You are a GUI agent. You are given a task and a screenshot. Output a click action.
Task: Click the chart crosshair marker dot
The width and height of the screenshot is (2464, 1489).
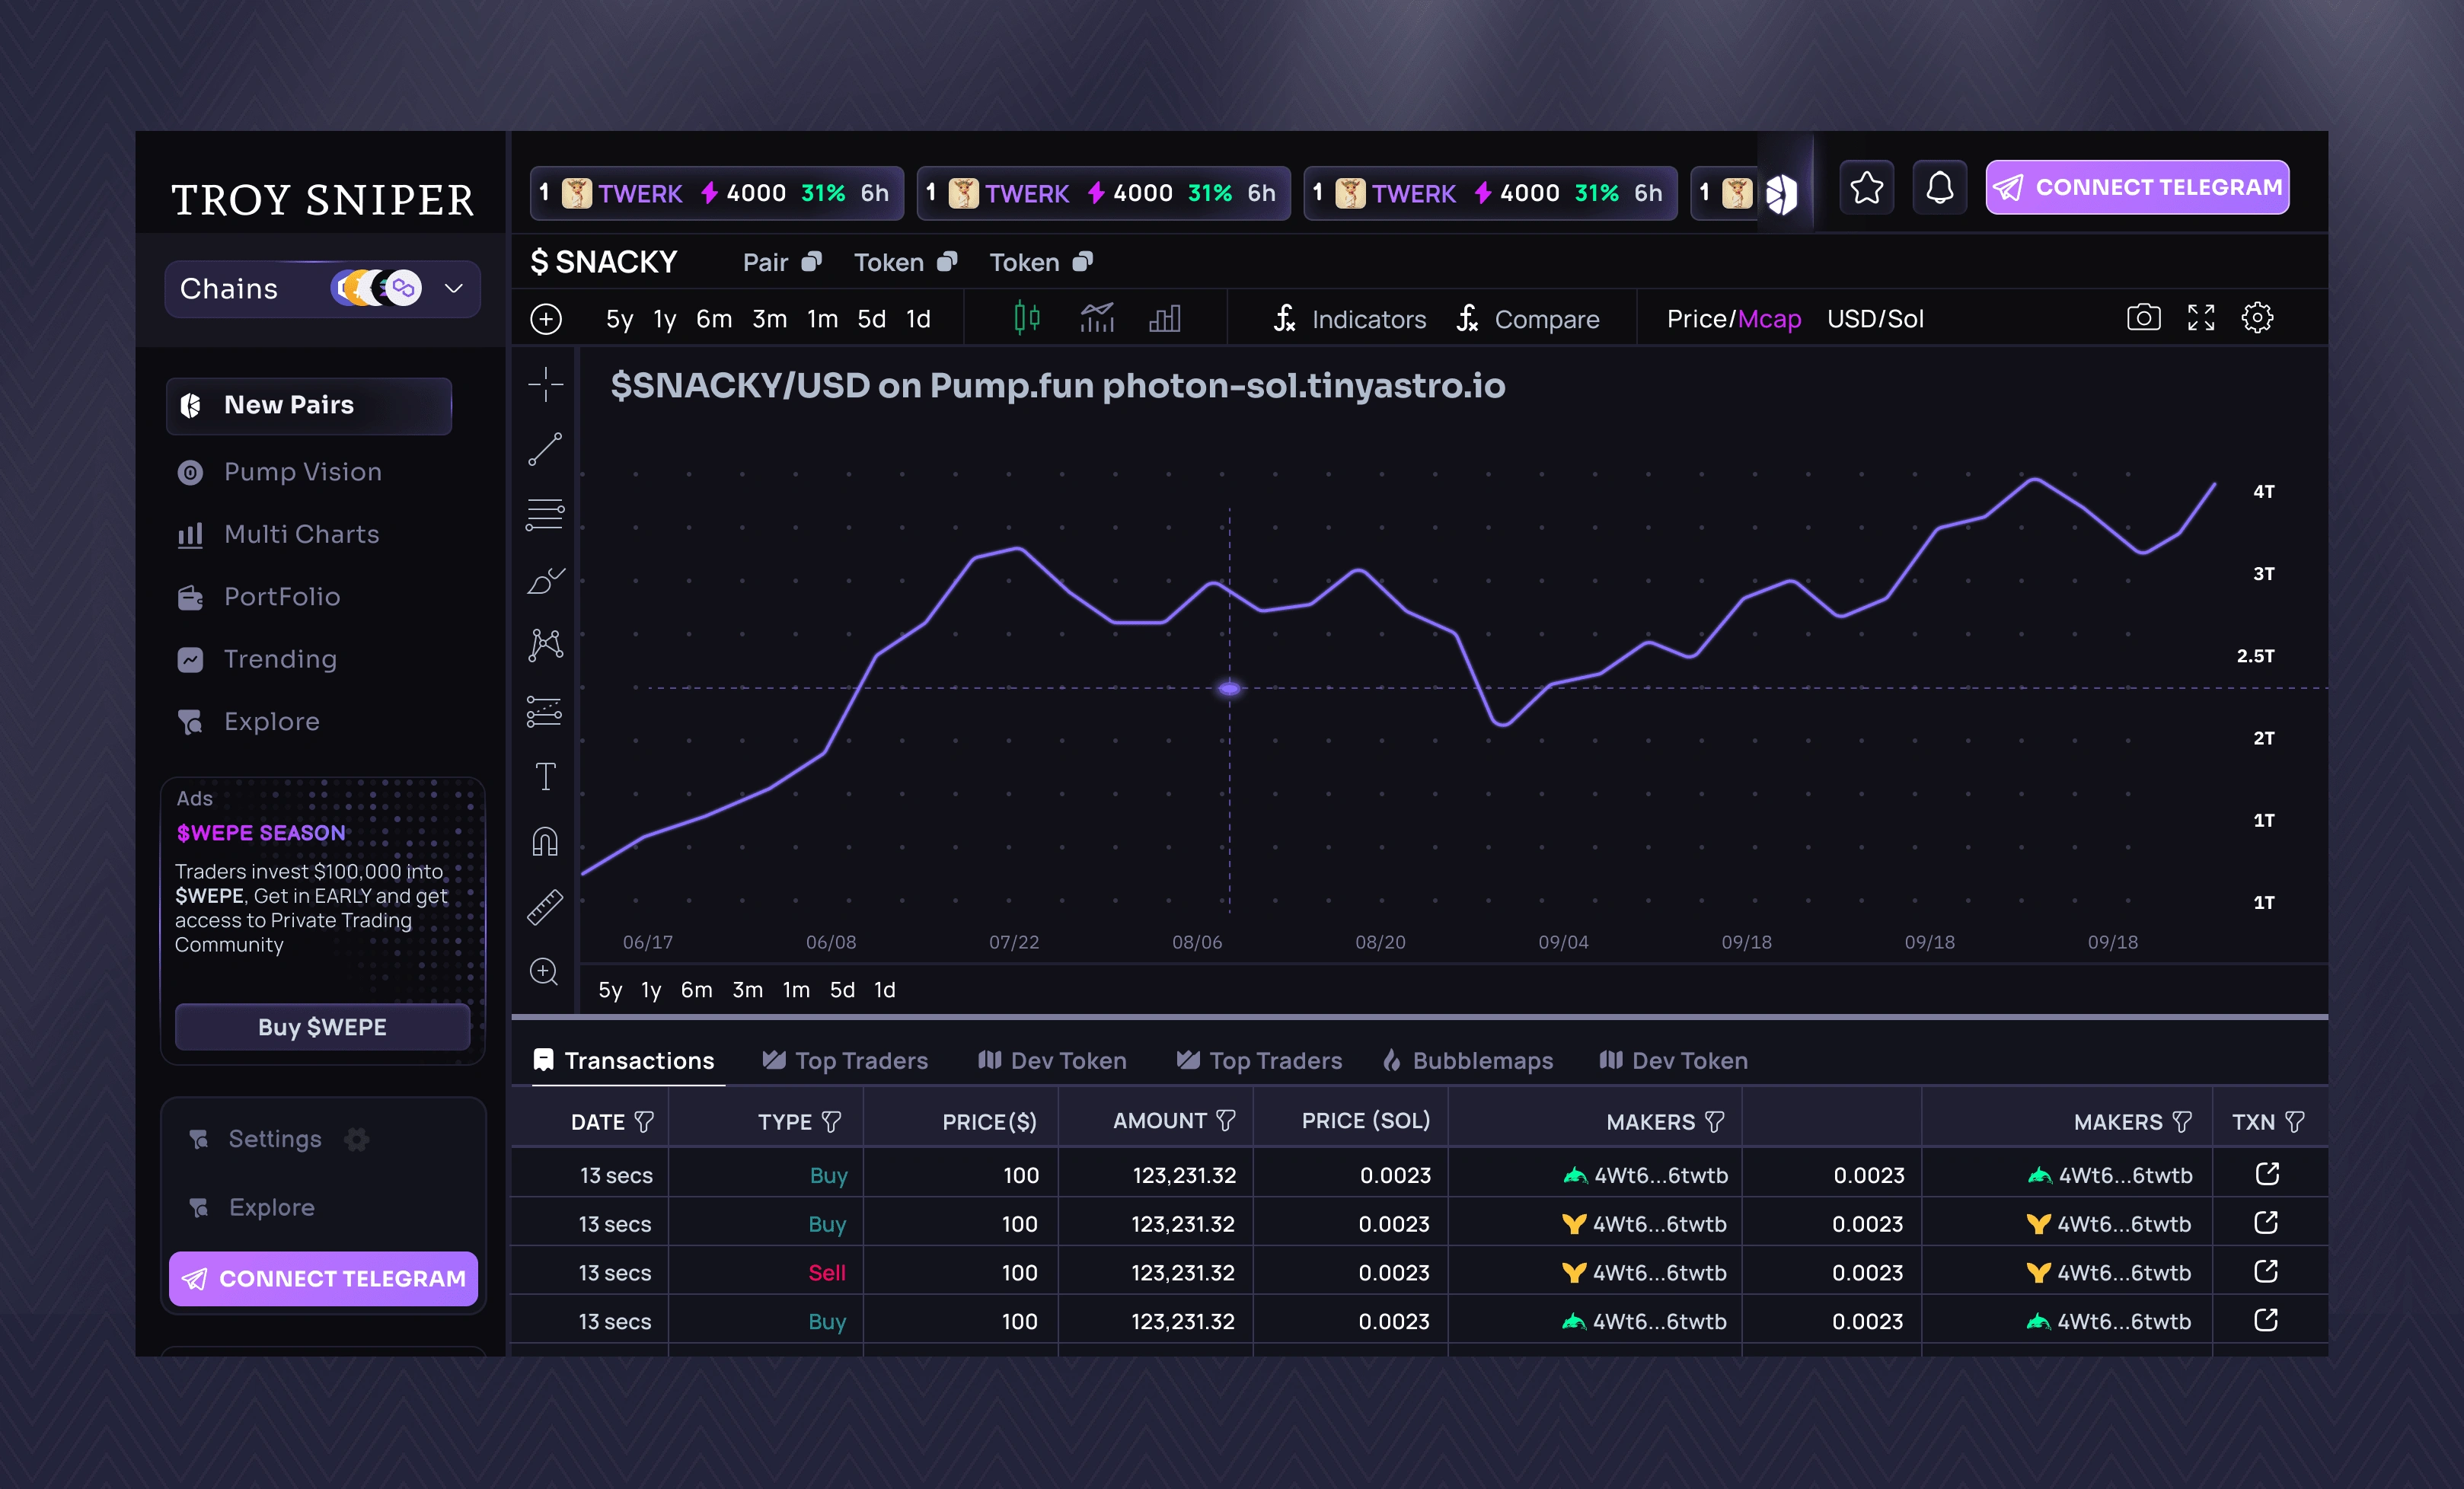[1229, 688]
